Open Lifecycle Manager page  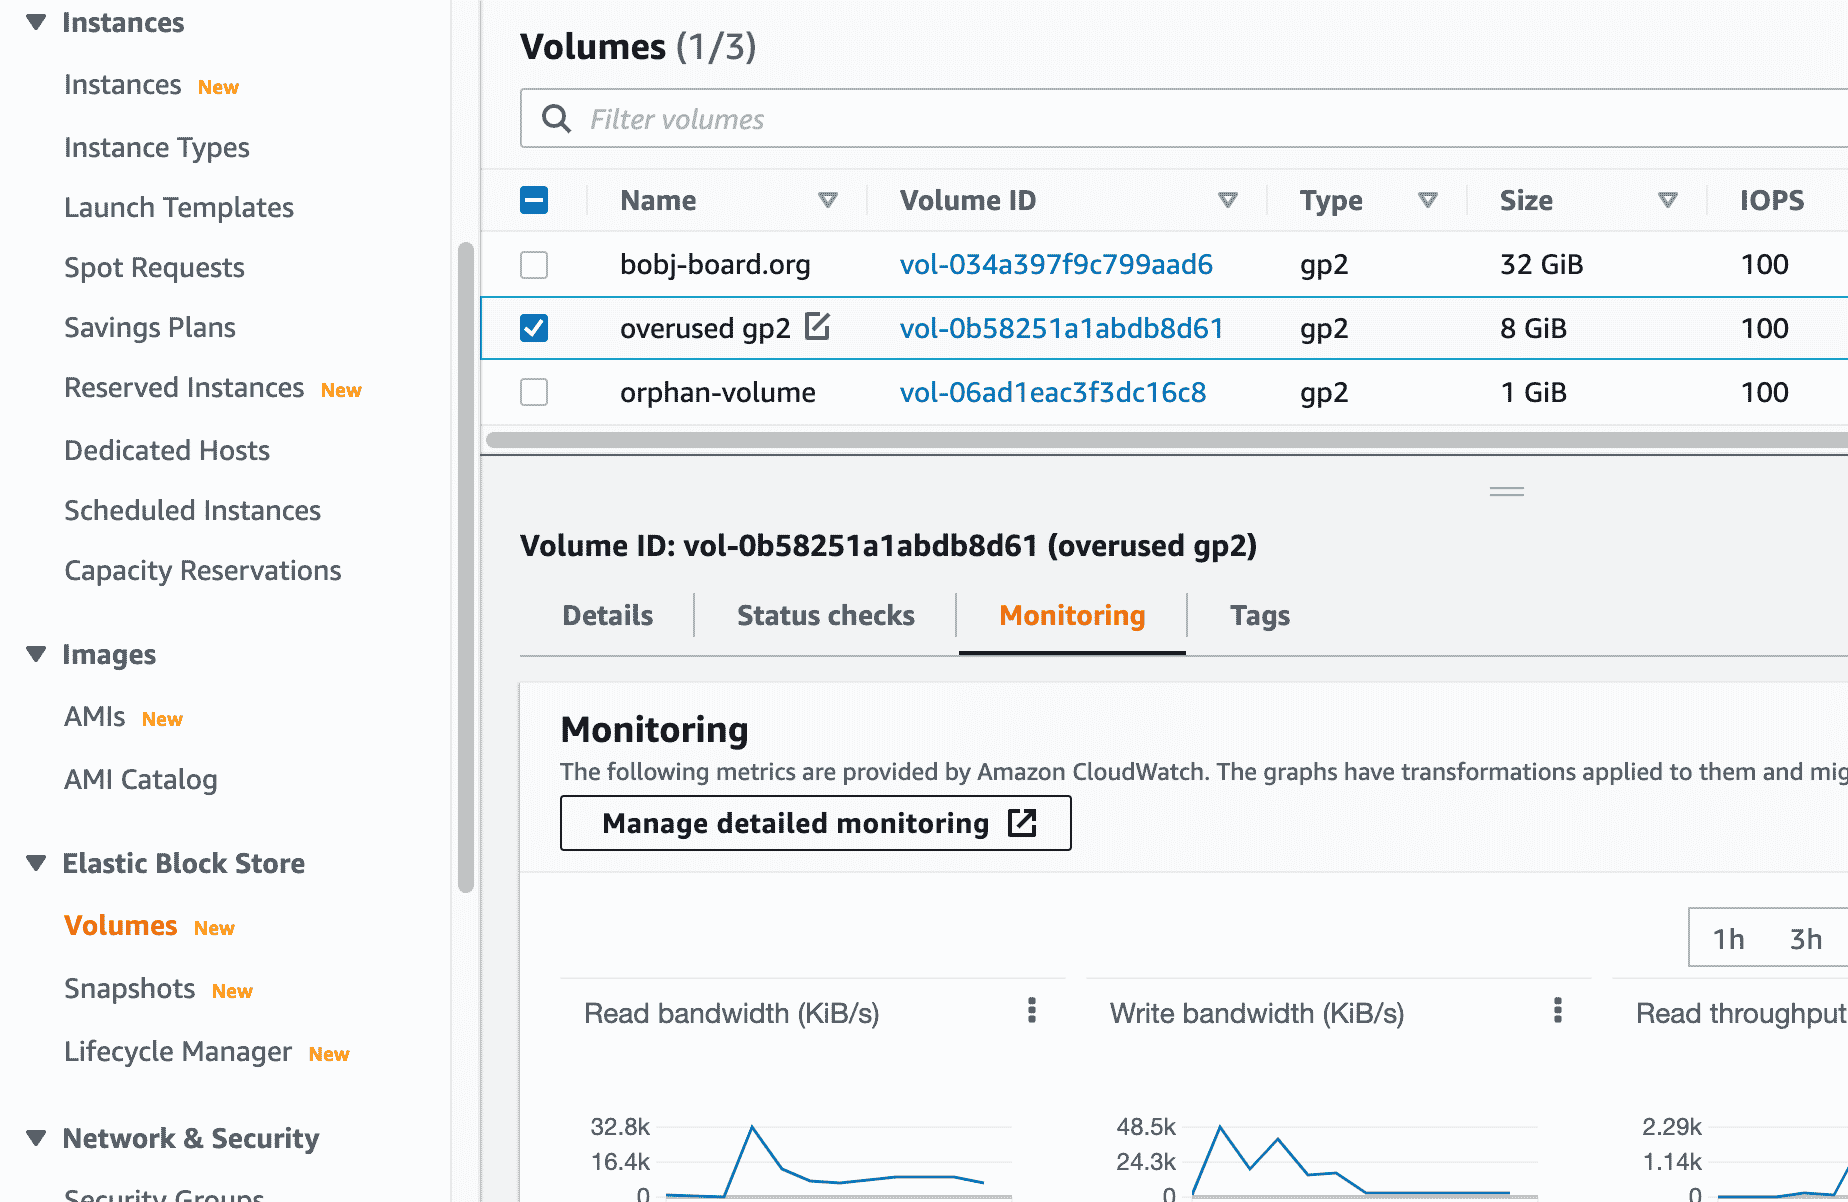click(177, 1052)
